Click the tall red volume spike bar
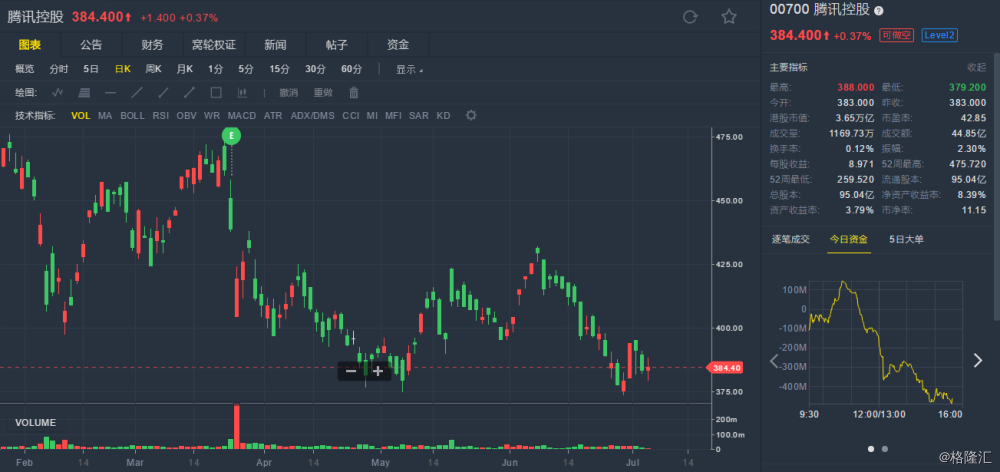The height and width of the screenshot is (472, 1000). [237, 426]
